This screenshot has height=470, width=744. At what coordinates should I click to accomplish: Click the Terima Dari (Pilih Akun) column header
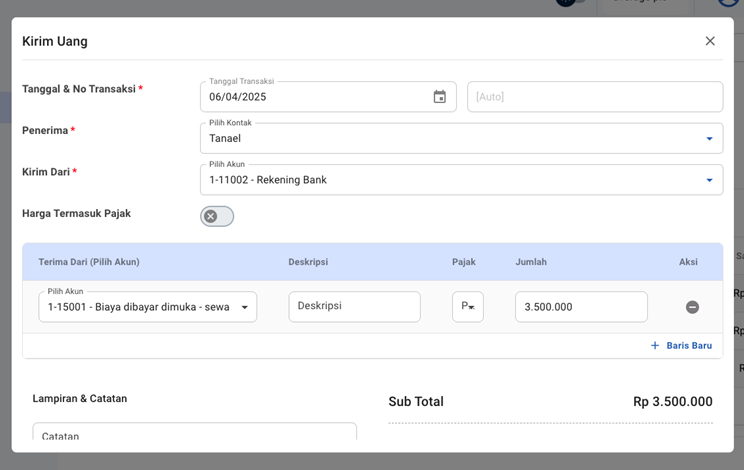[x=89, y=262]
